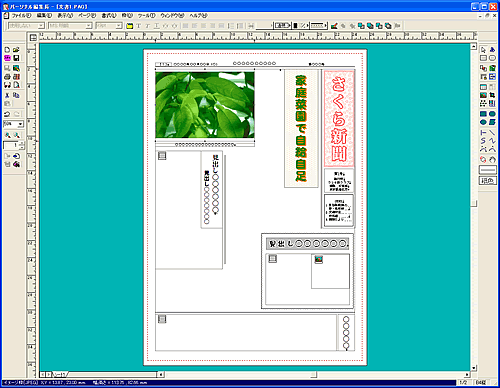Open the zoom percentage dropdown
The width and height of the screenshot is (500, 388).
[x=21, y=124]
